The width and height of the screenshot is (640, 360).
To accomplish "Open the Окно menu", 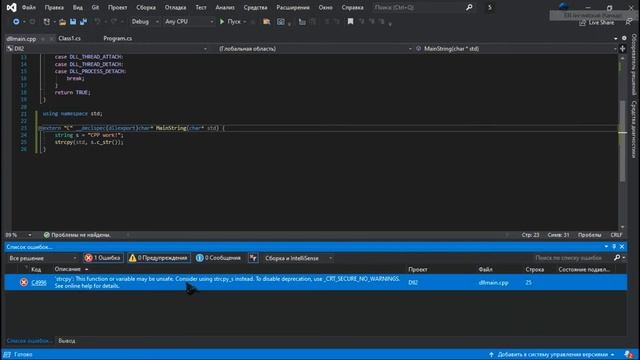I will 325,7.
